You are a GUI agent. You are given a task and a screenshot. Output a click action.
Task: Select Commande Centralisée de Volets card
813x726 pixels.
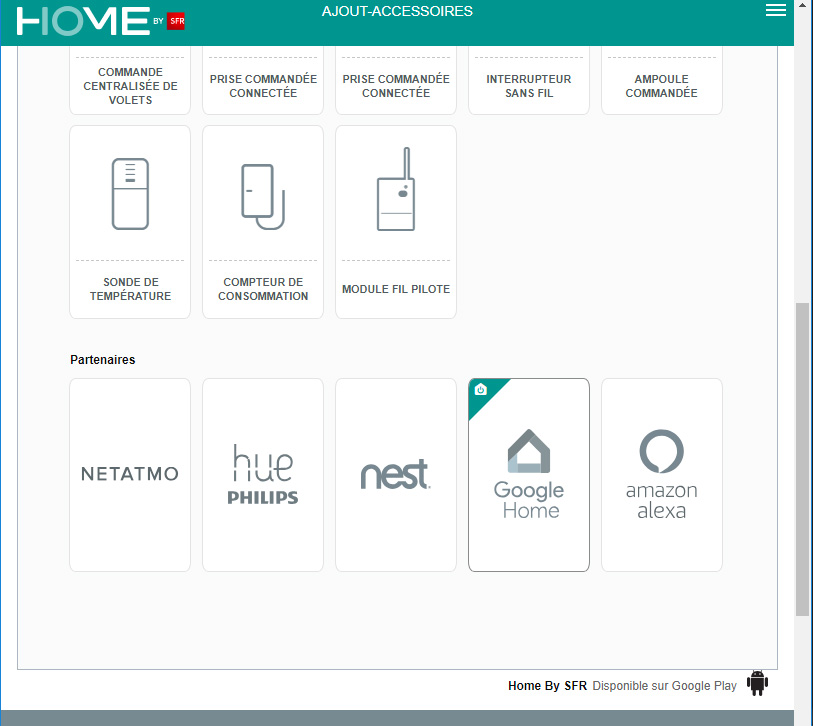(x=130, y=86)
